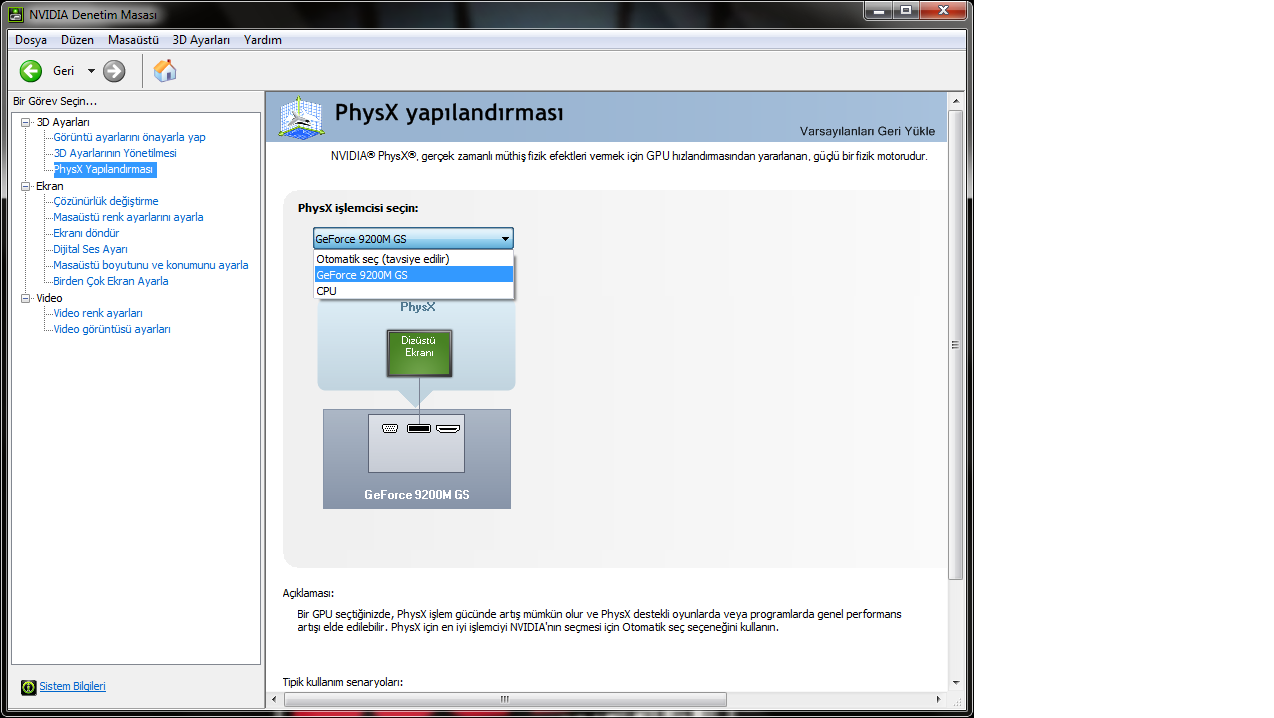This screenshot has height=718, width=1274.
Task: Click the middle display port icon
Action: tap(419, 428)
